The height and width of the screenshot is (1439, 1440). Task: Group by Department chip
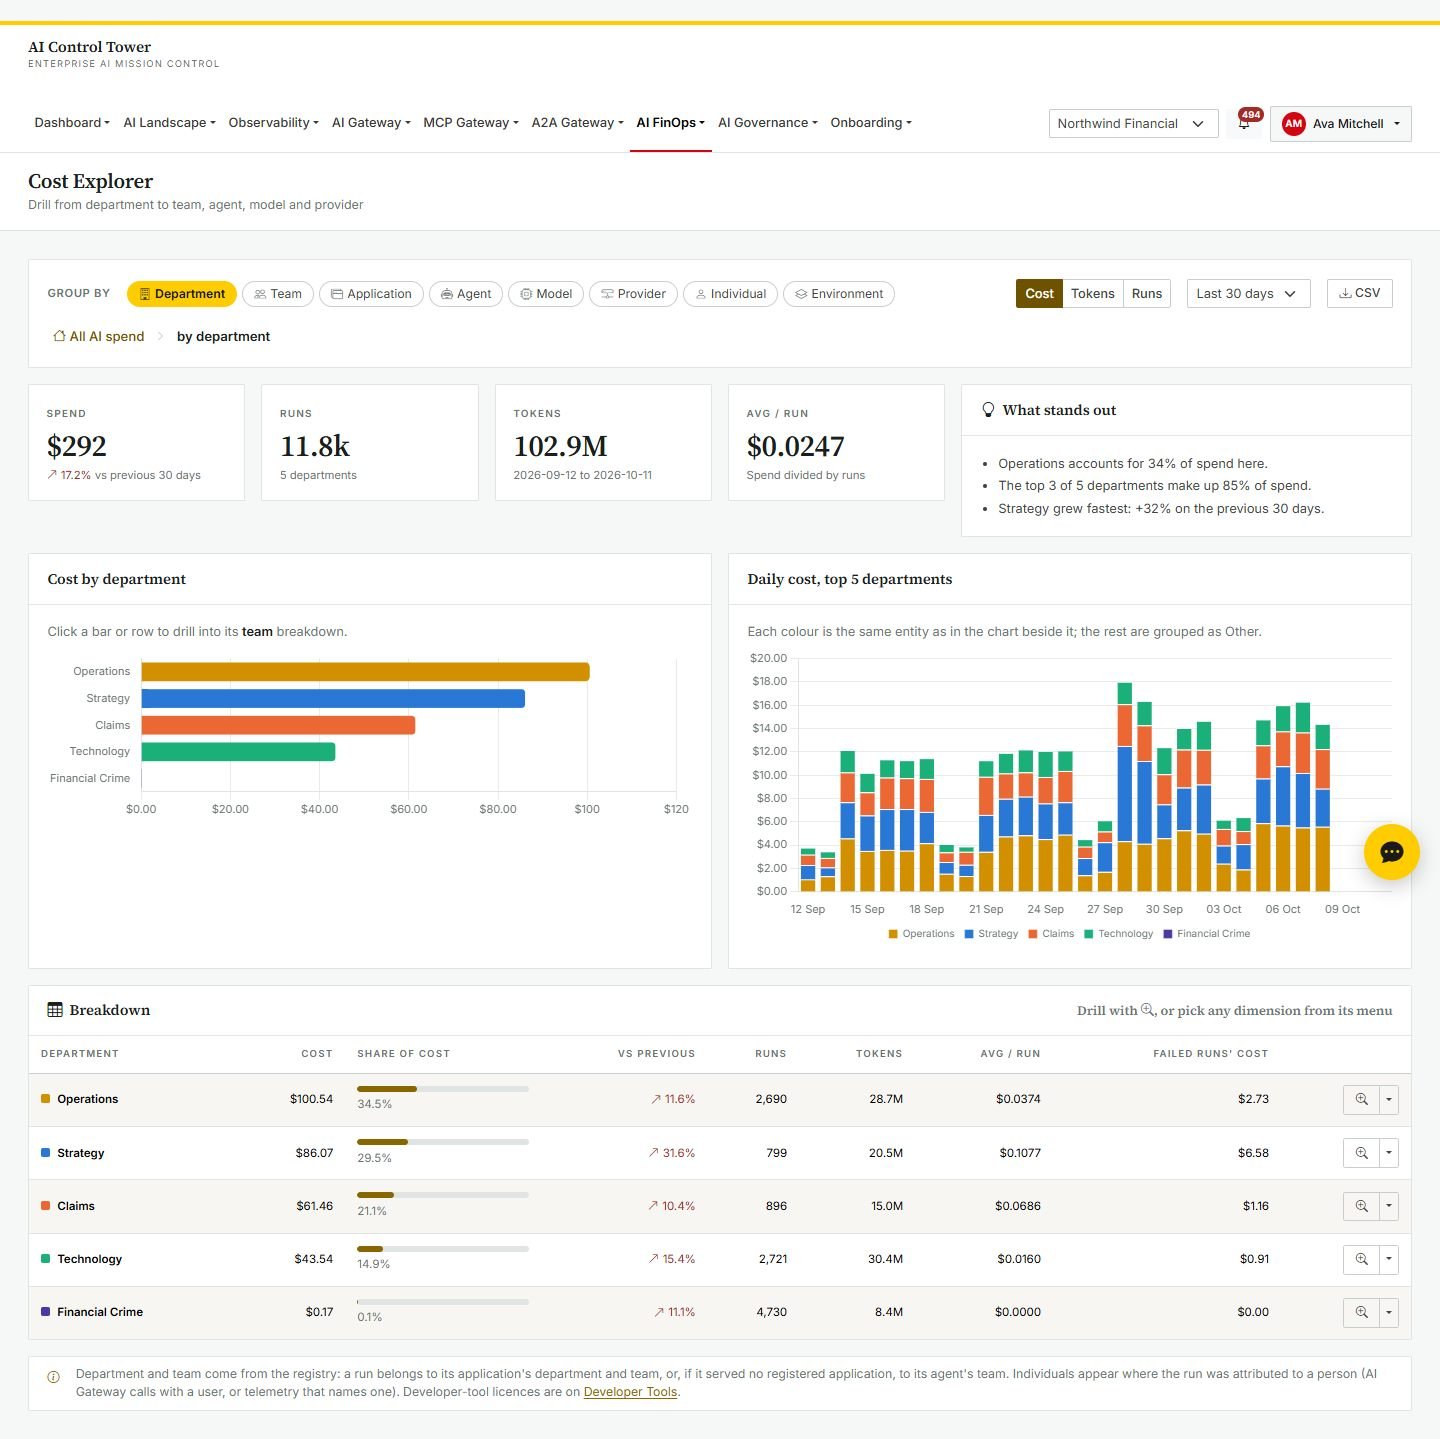(x=182, y=294)
